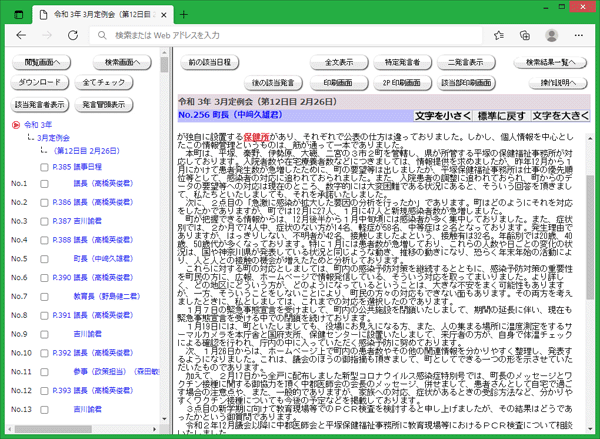Image resolution: width=600 pixels, height=439 pixels.
Task: Select the 令和3年 3月定例会 tab
Action: coord(103,15)
